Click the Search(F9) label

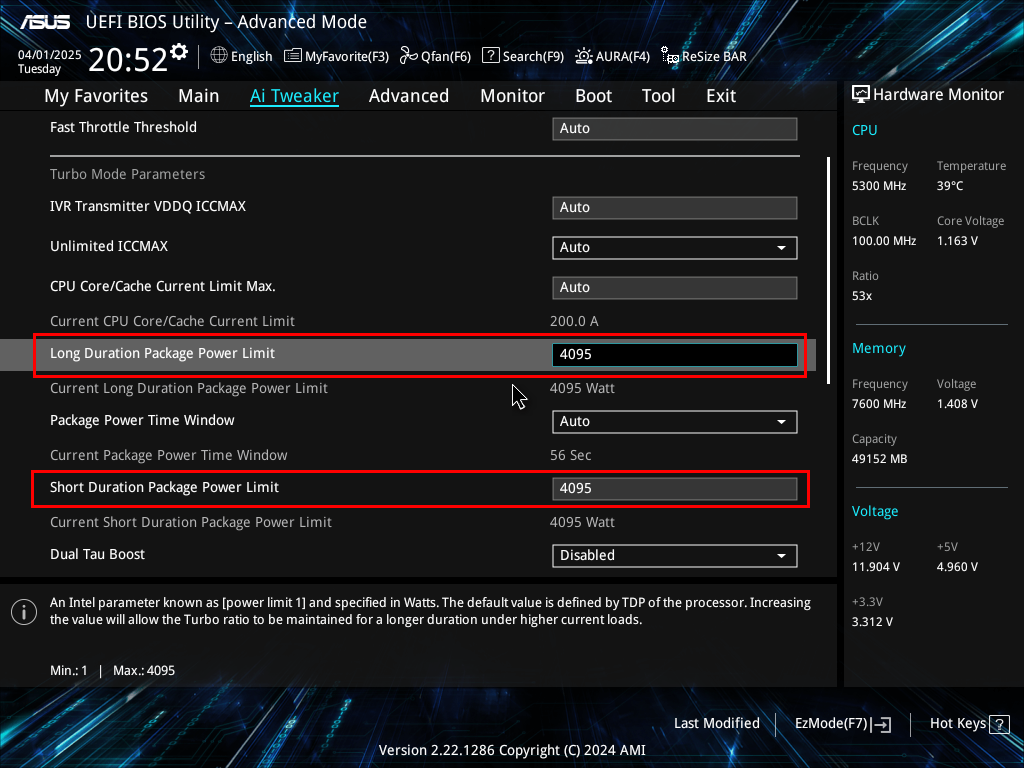[x=533, y=57]
